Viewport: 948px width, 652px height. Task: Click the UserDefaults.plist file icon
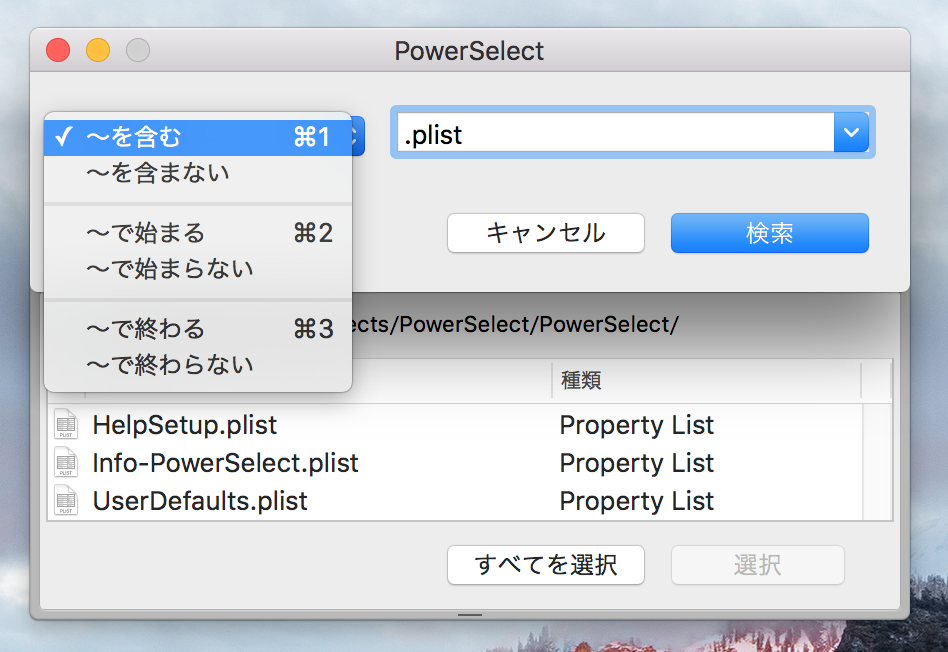(x=66, y=500)
